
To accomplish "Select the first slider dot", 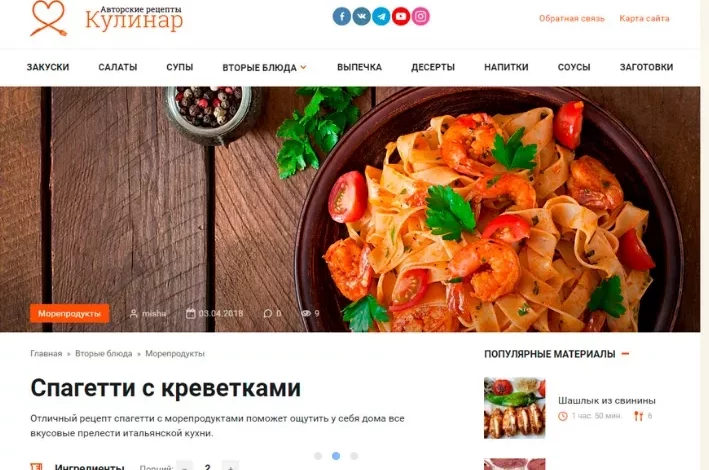I will (318, 456).
